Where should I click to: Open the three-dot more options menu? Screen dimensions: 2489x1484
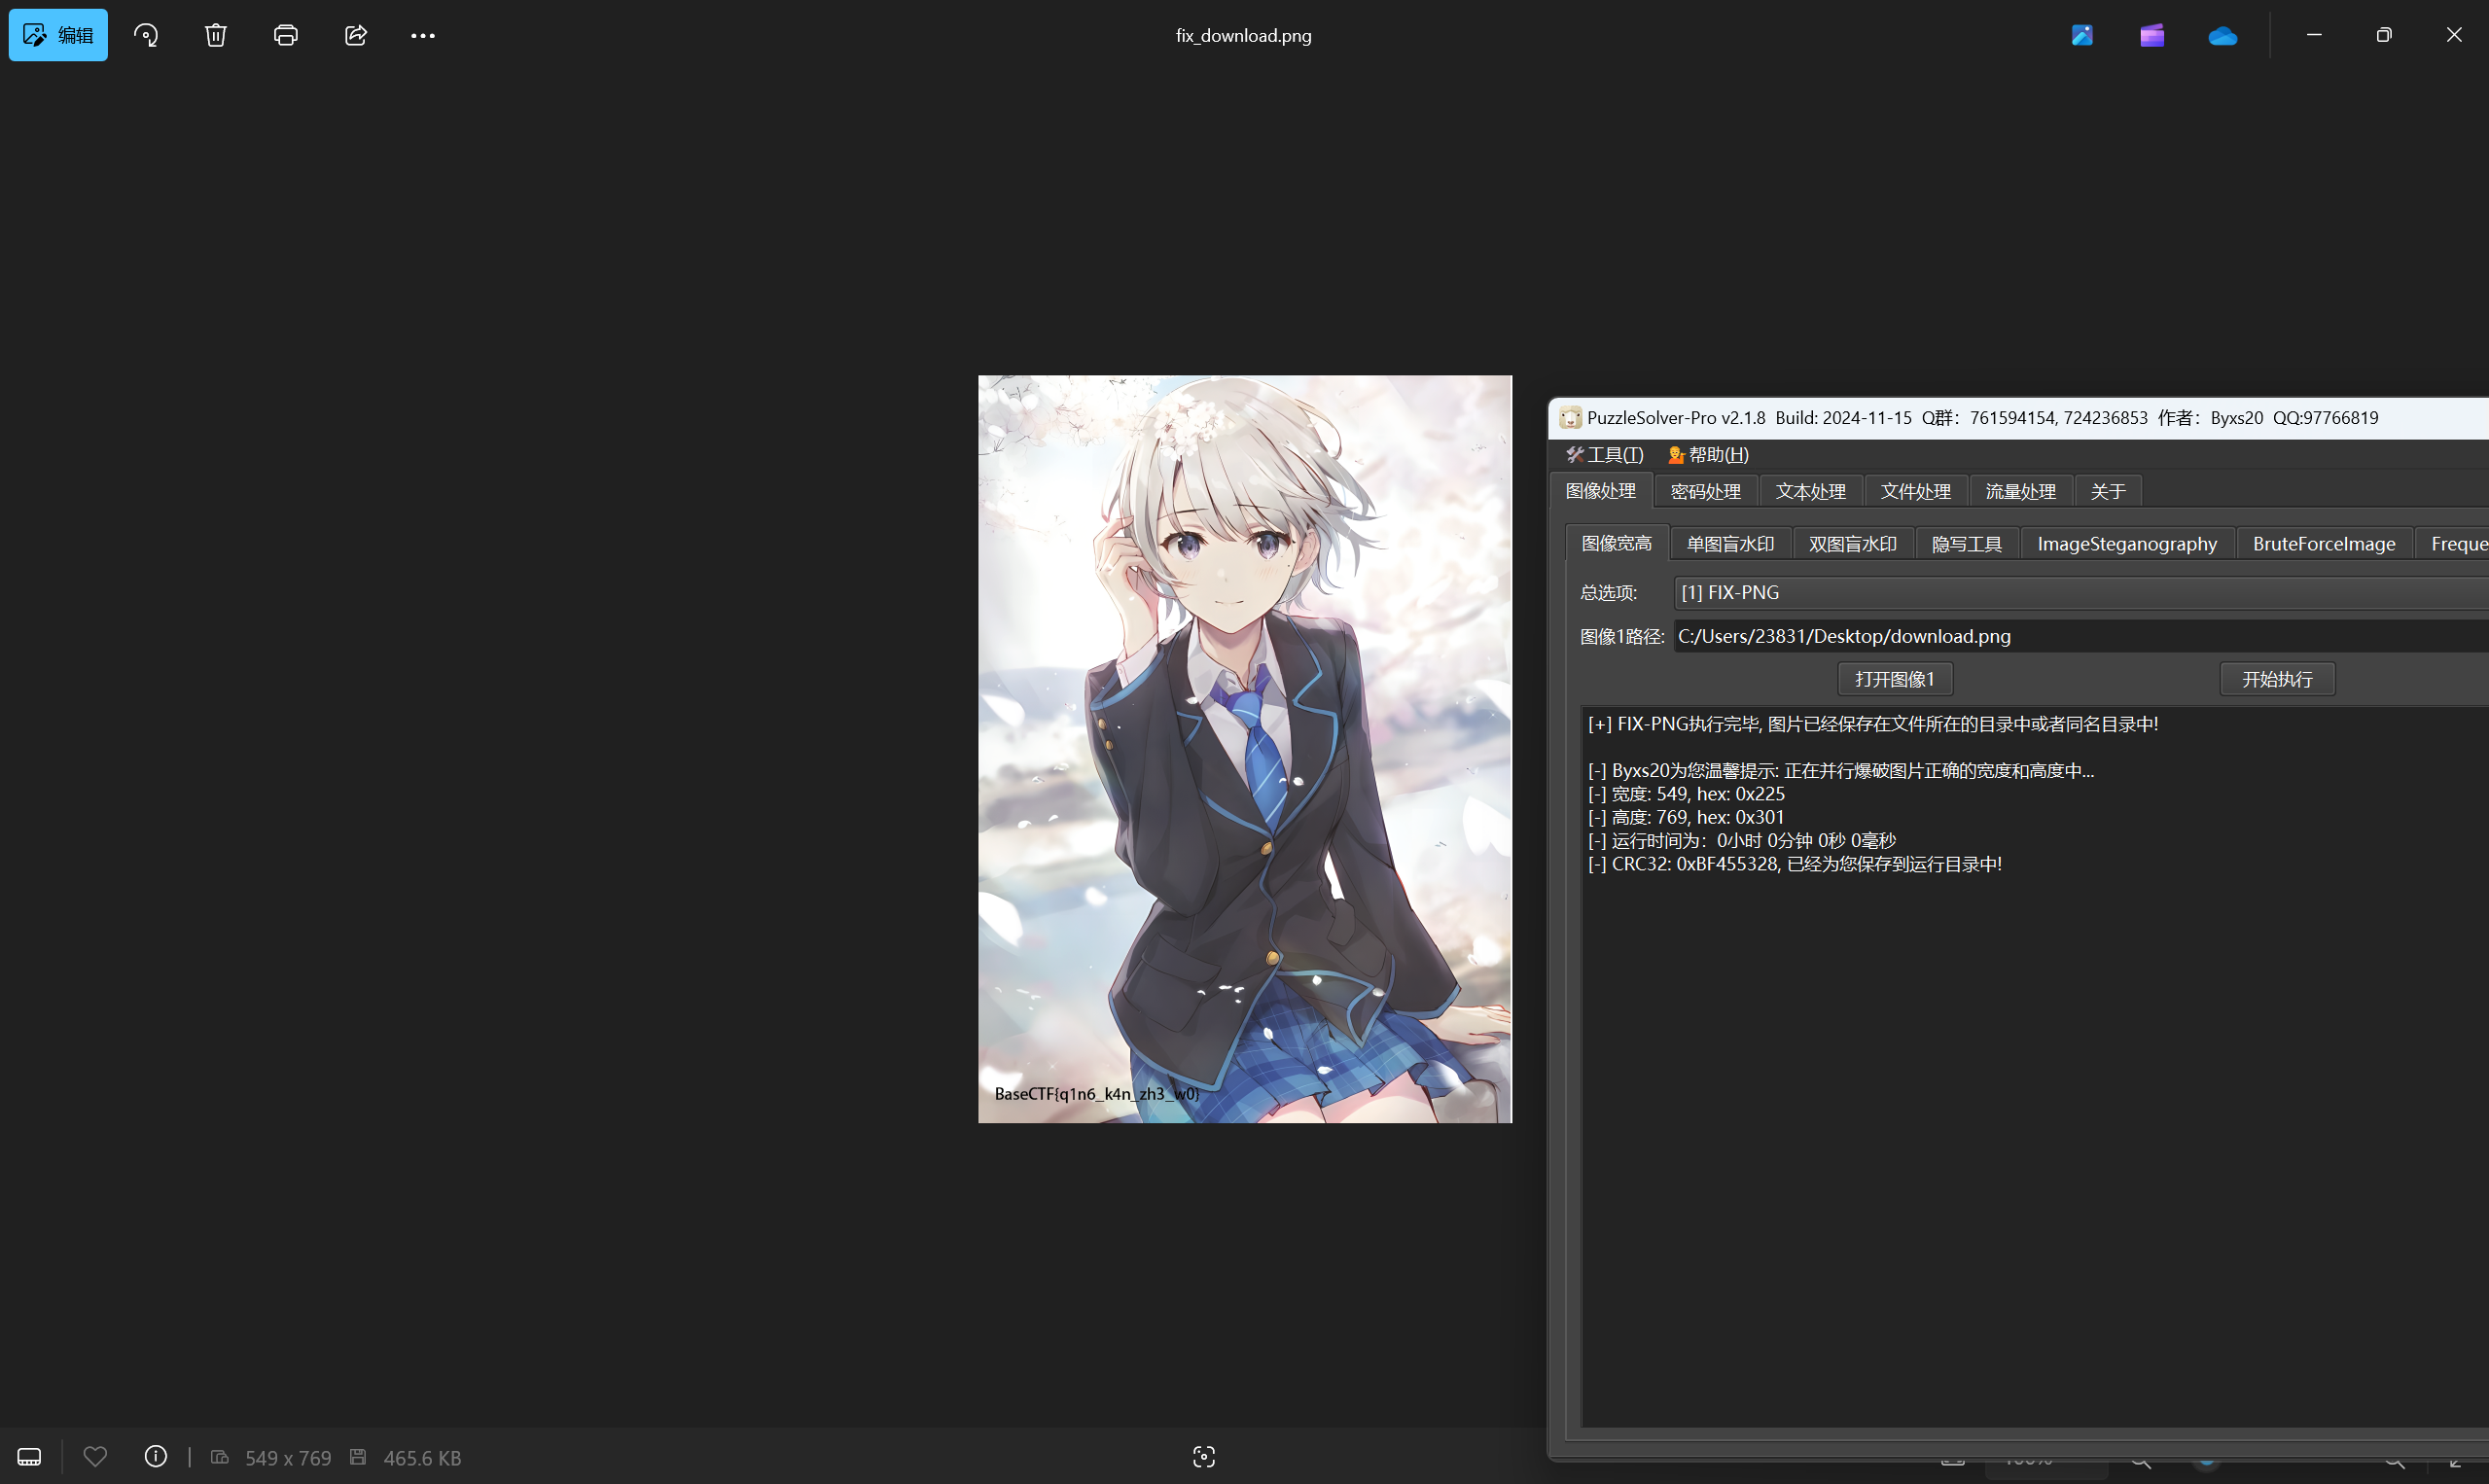(x=423, y=35)
